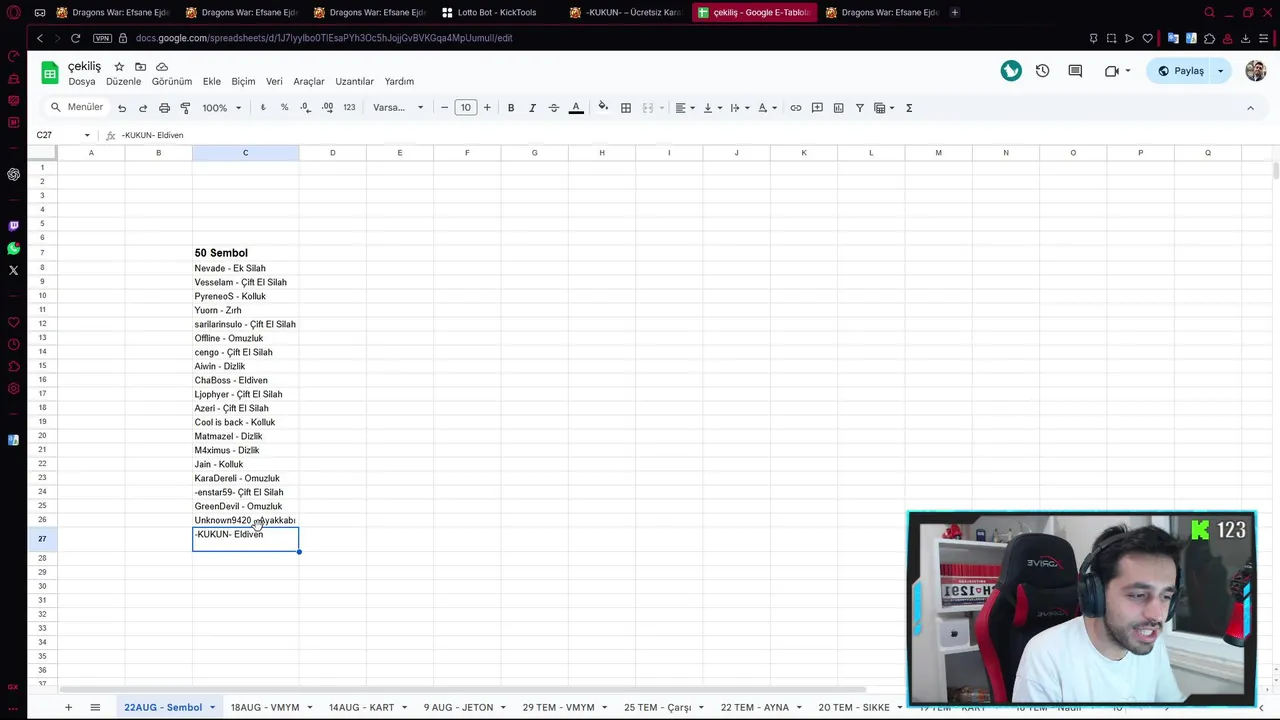Open the all sheets list icon
This screenshot has width=1280, height=720.
coord(95,708)
